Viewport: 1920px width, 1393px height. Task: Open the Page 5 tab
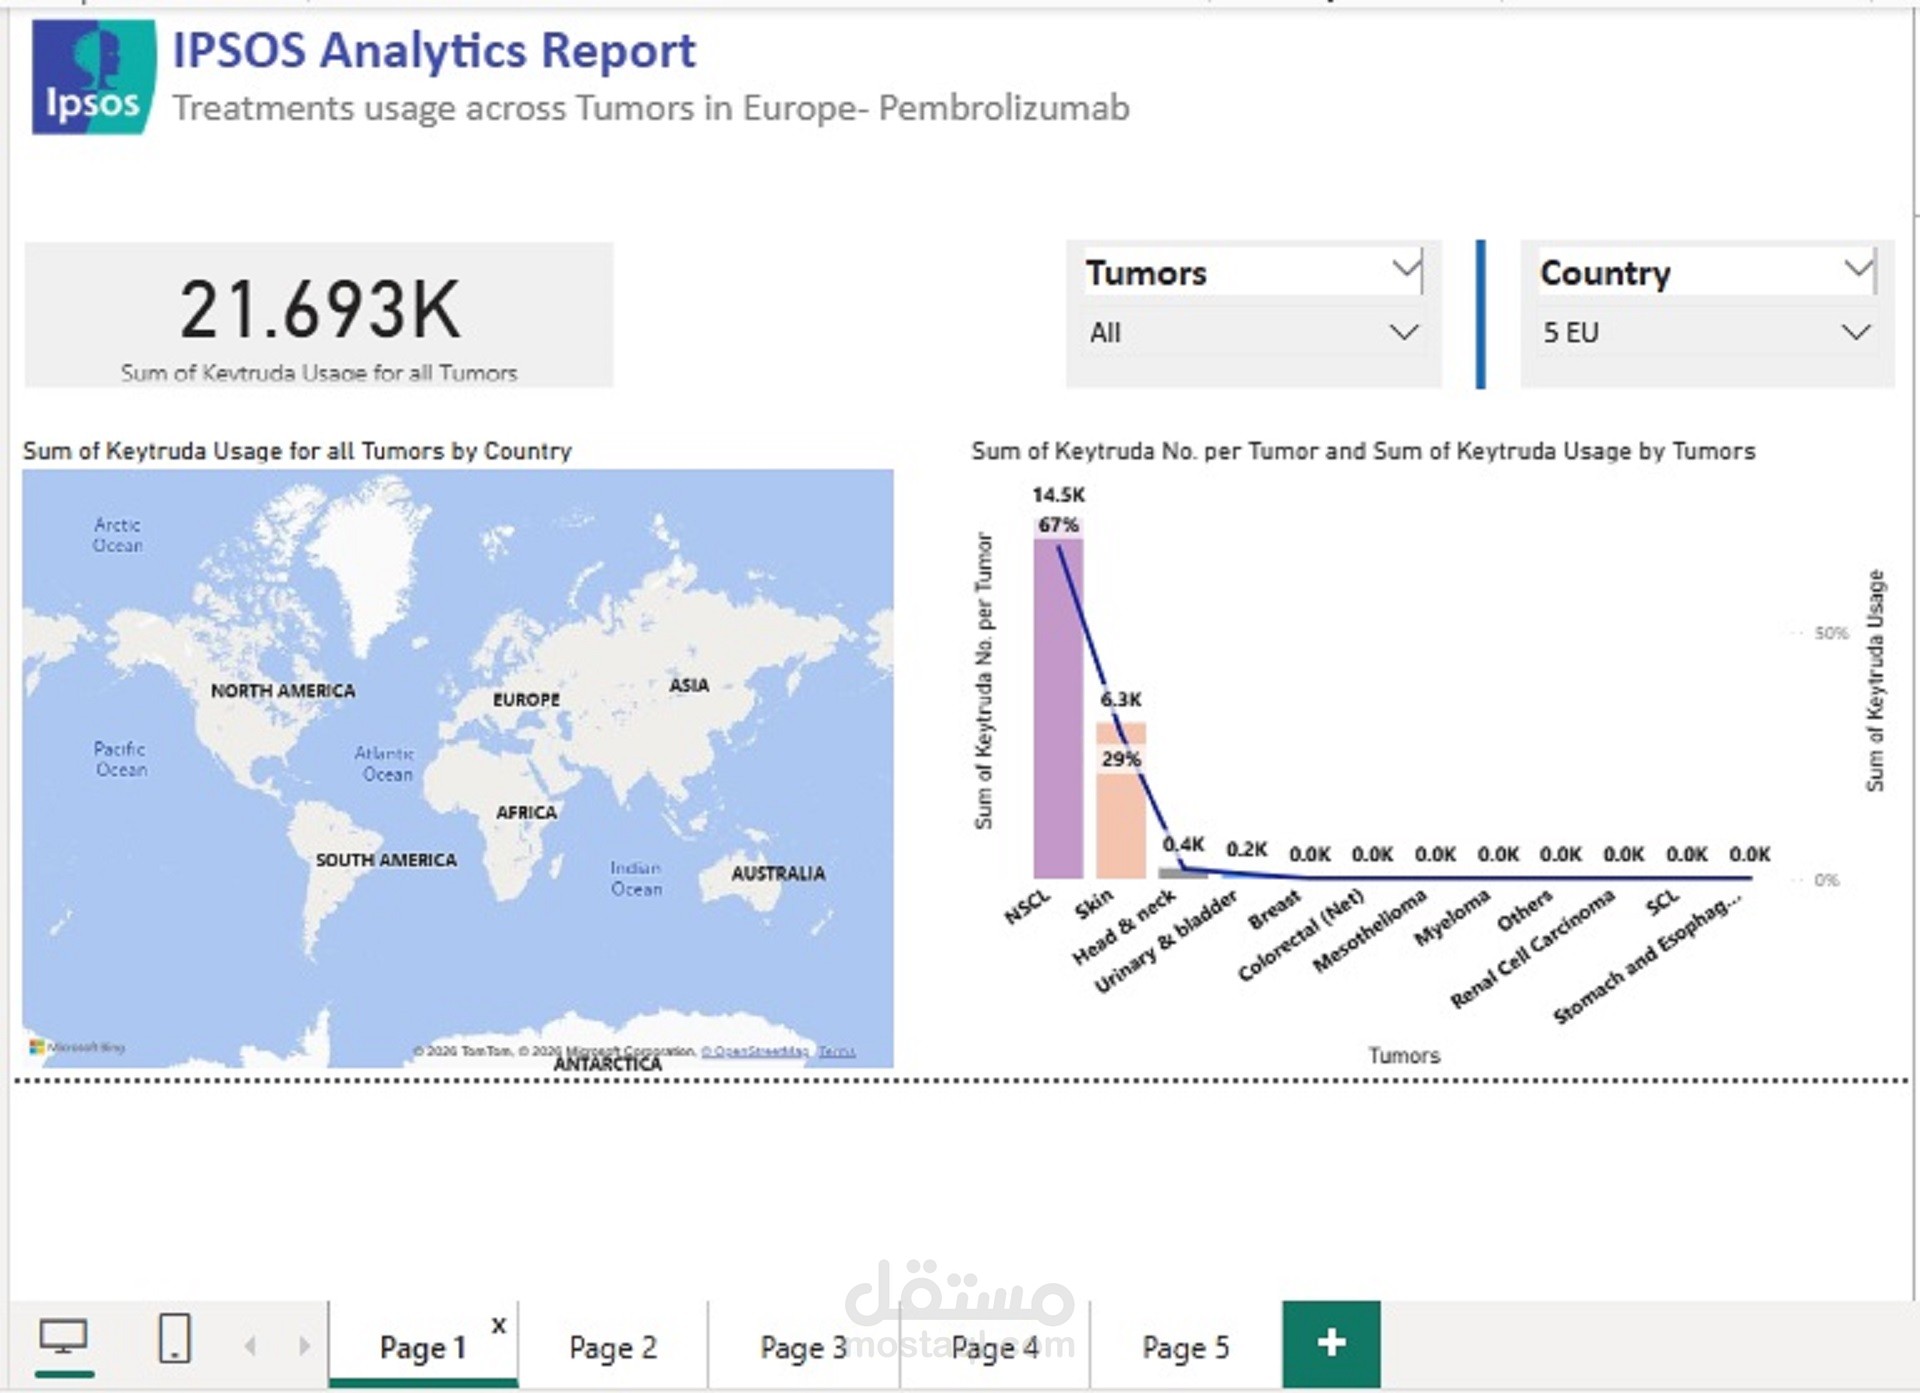[x=1185, y=1347]
